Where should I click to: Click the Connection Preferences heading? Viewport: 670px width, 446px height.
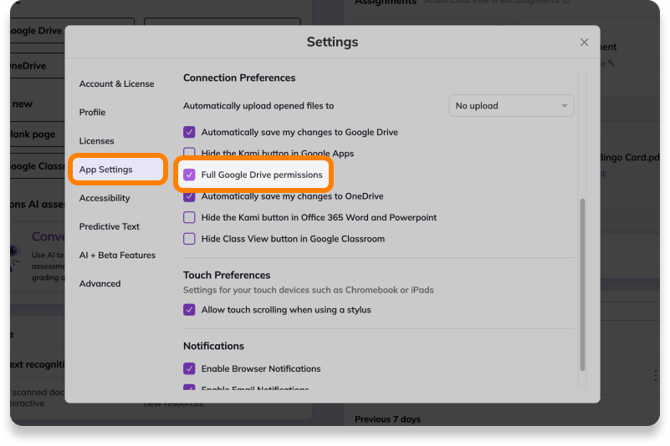239,78
